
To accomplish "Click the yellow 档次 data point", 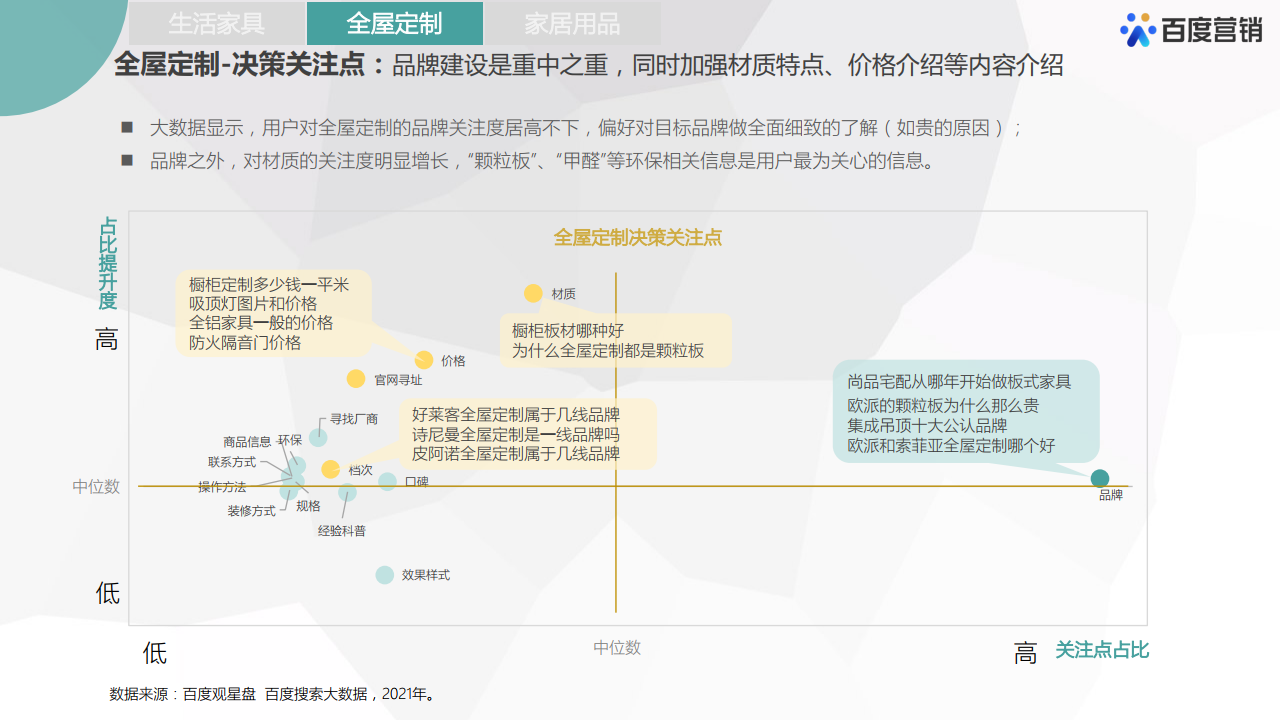I will 331,469.
